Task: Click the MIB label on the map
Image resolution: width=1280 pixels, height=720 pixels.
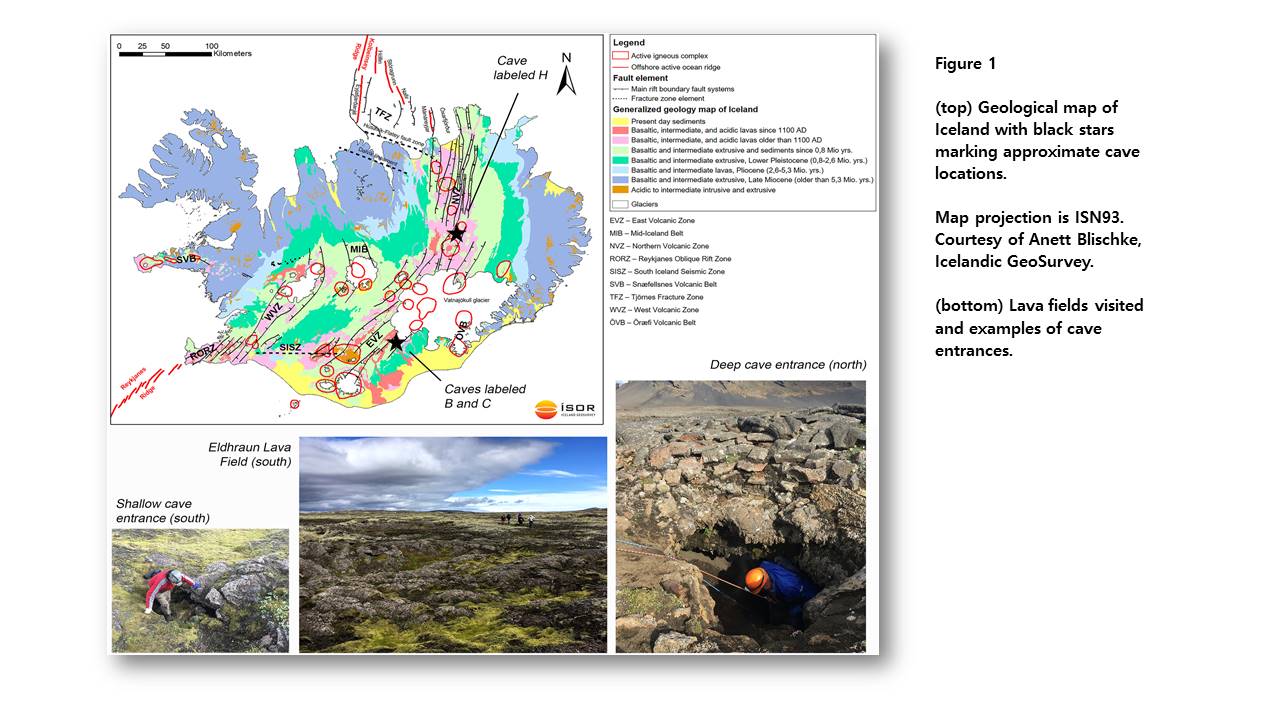Action: coord(358,250)
